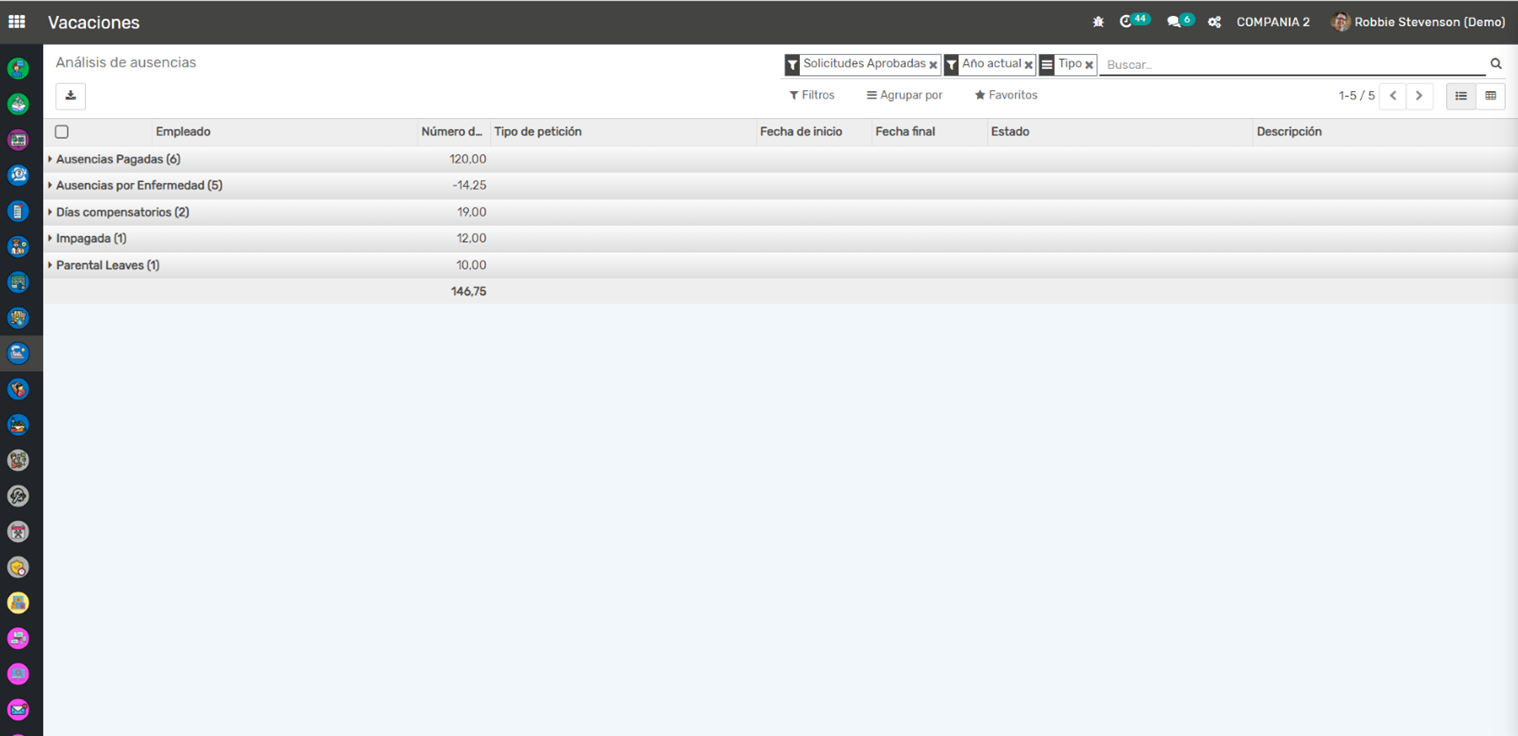Expand the Ausencias Pagadas group
This screenshot has width=1518, height=736.
point(117,159)
